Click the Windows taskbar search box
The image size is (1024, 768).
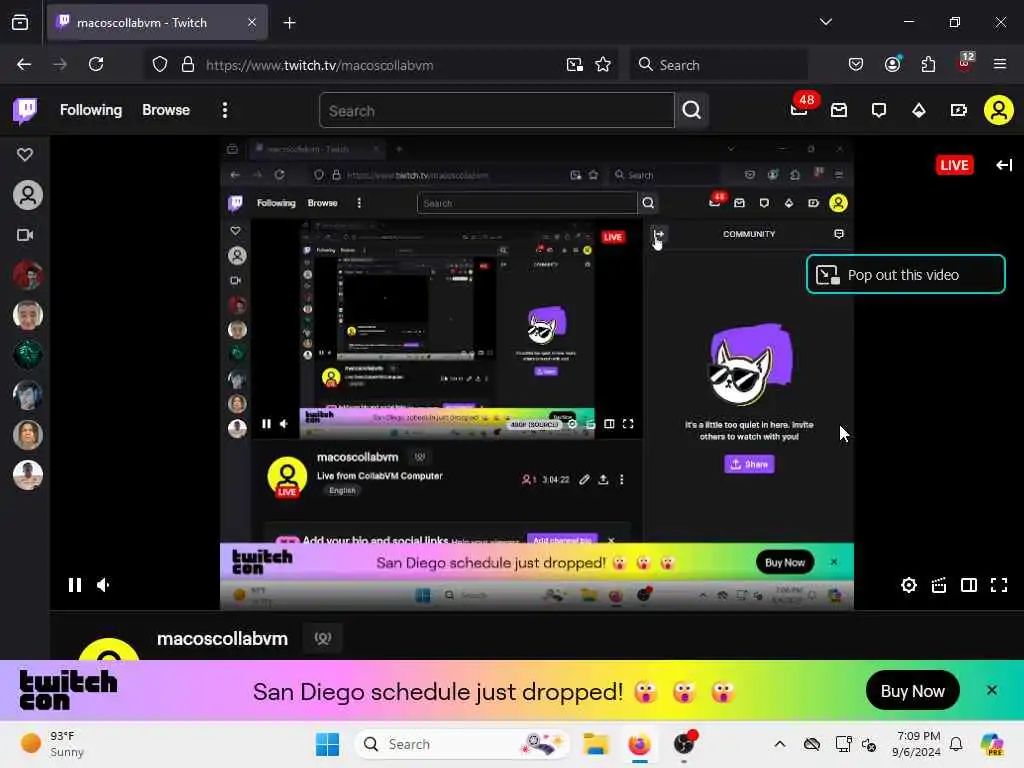[461, 744]
